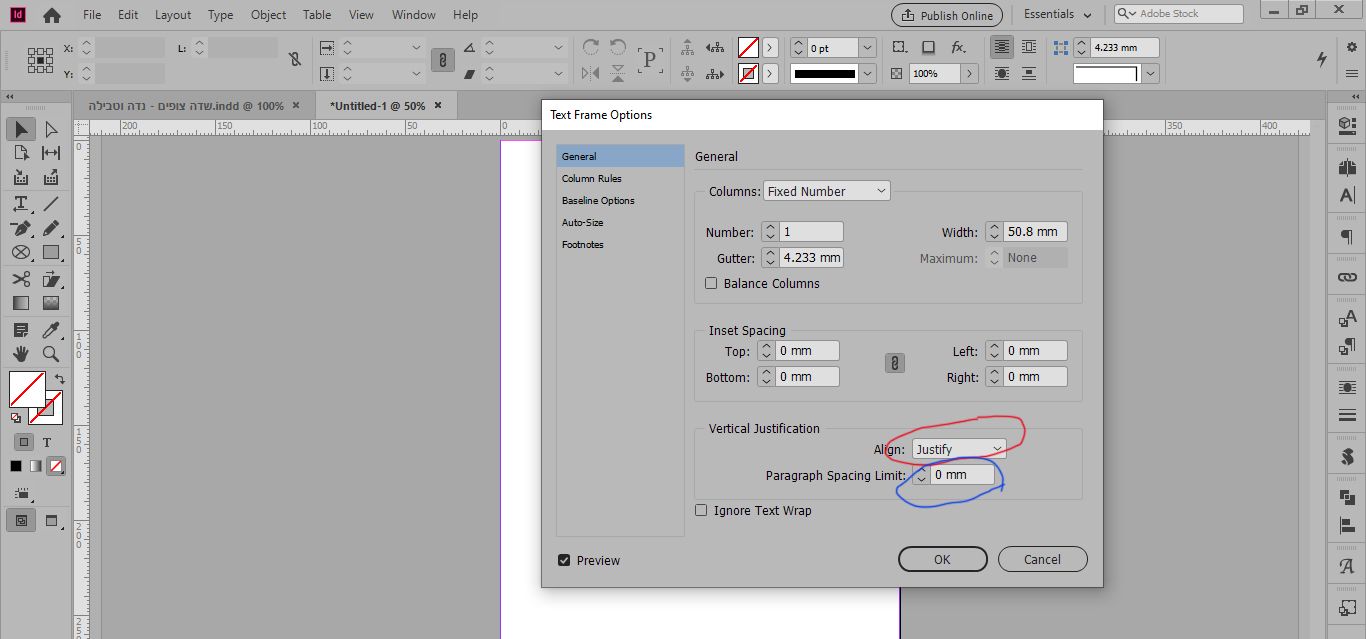Viewport: 1366px width, 639px height.
Task: Enable the Balance Columns checkbox
Action: click(x=711, y=283)
